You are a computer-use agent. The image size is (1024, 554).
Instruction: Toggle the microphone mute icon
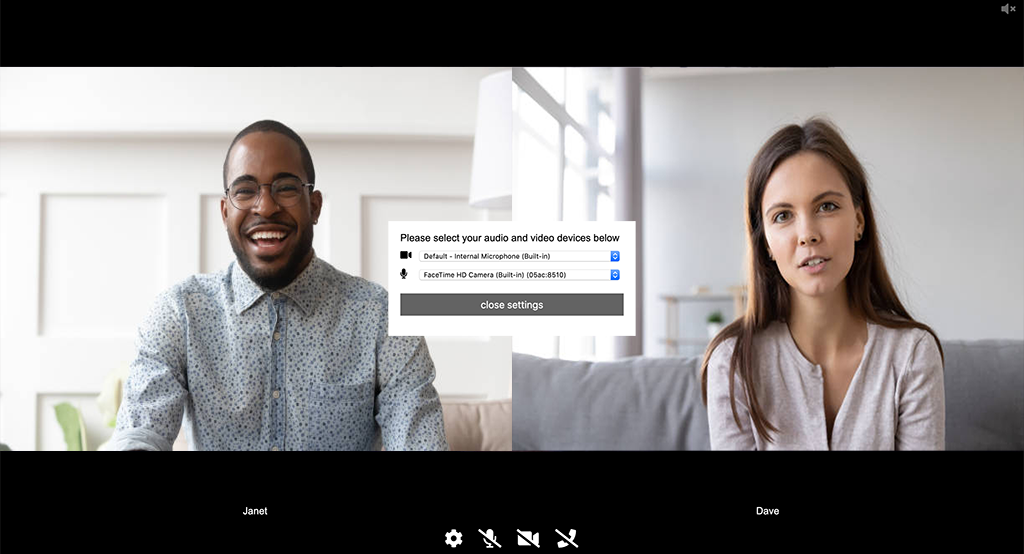coord(490,538)
